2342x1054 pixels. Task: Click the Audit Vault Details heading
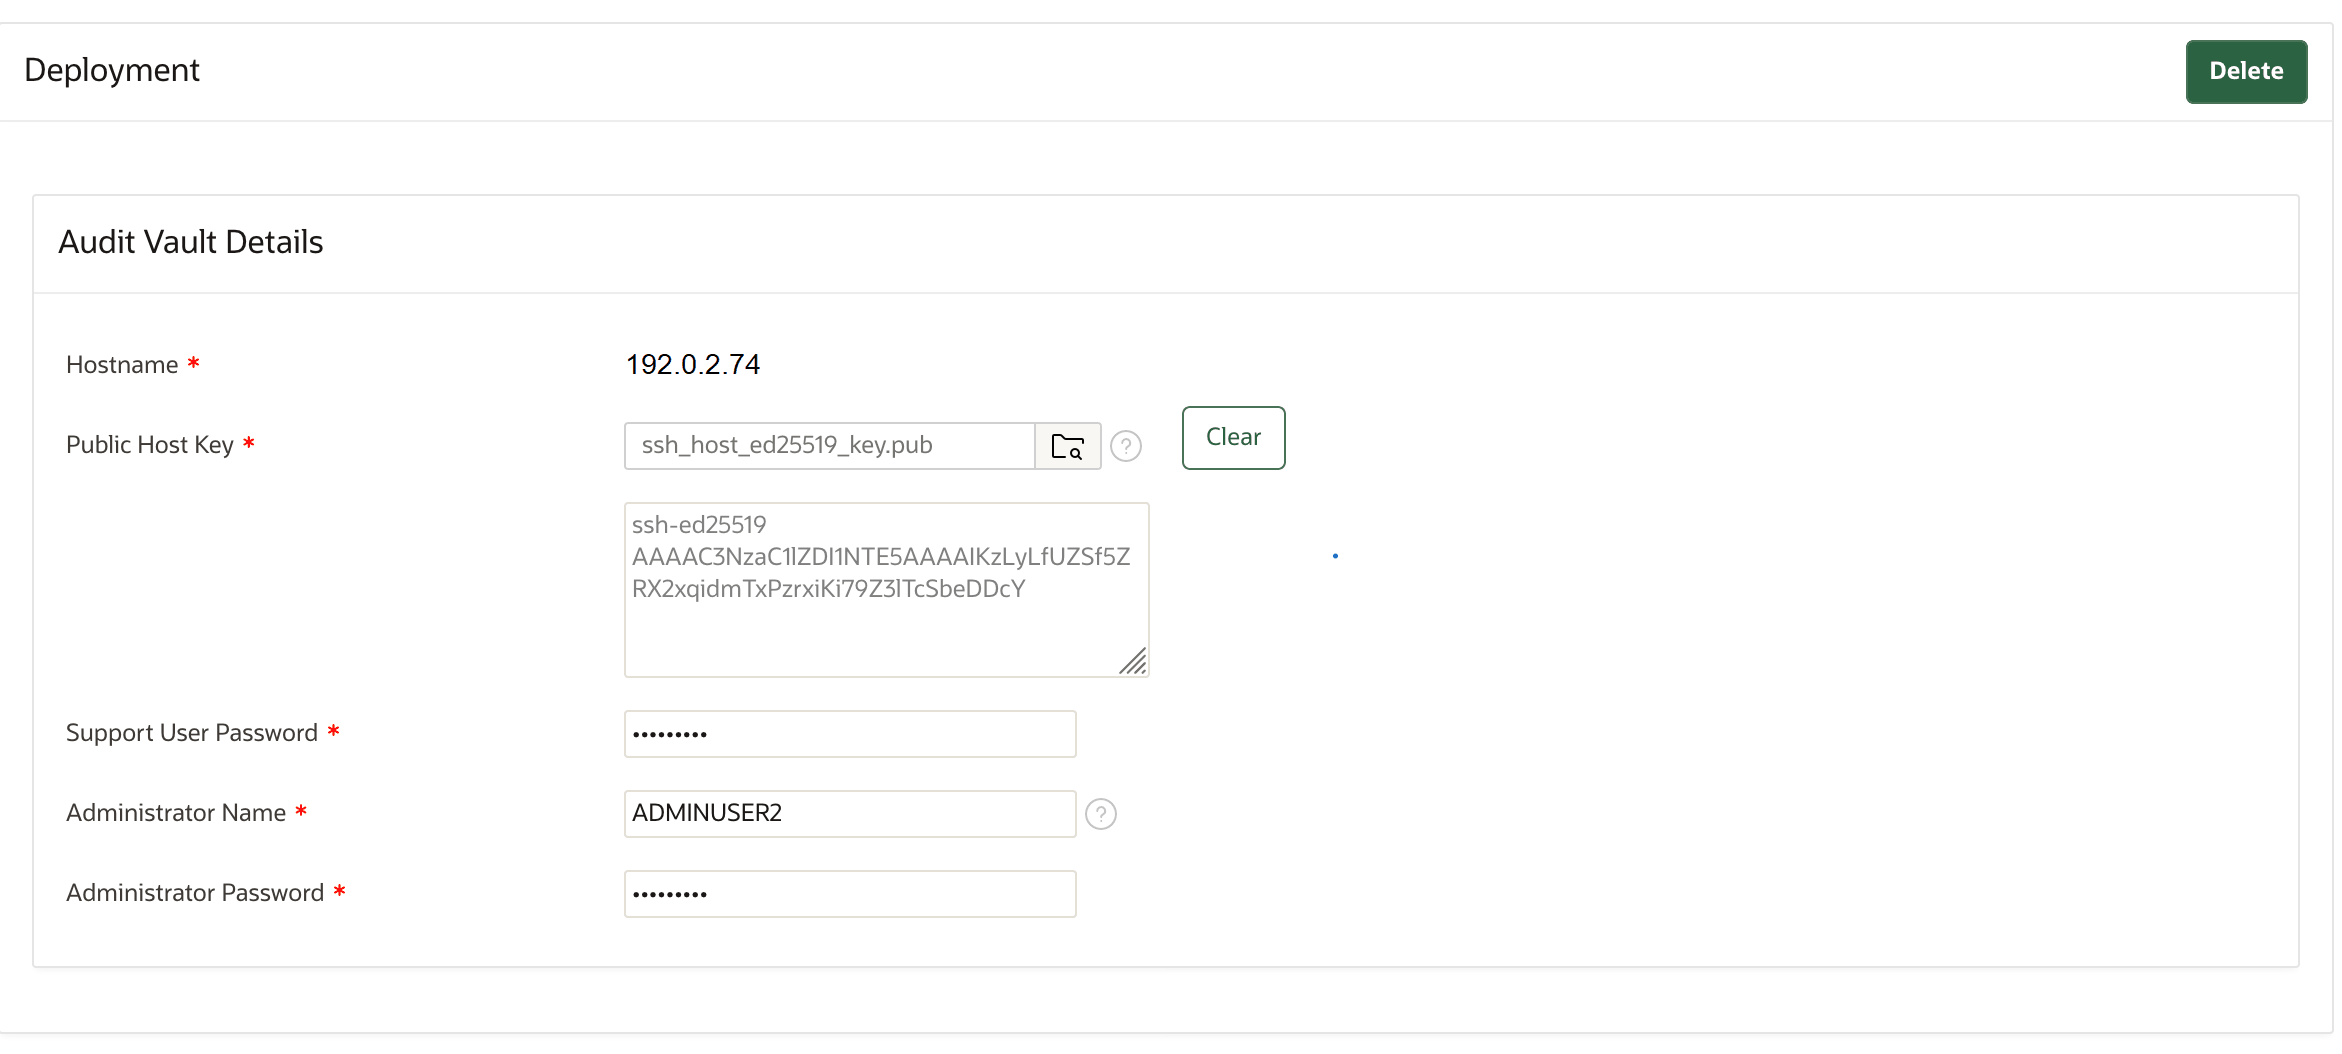tap(190, 241)
